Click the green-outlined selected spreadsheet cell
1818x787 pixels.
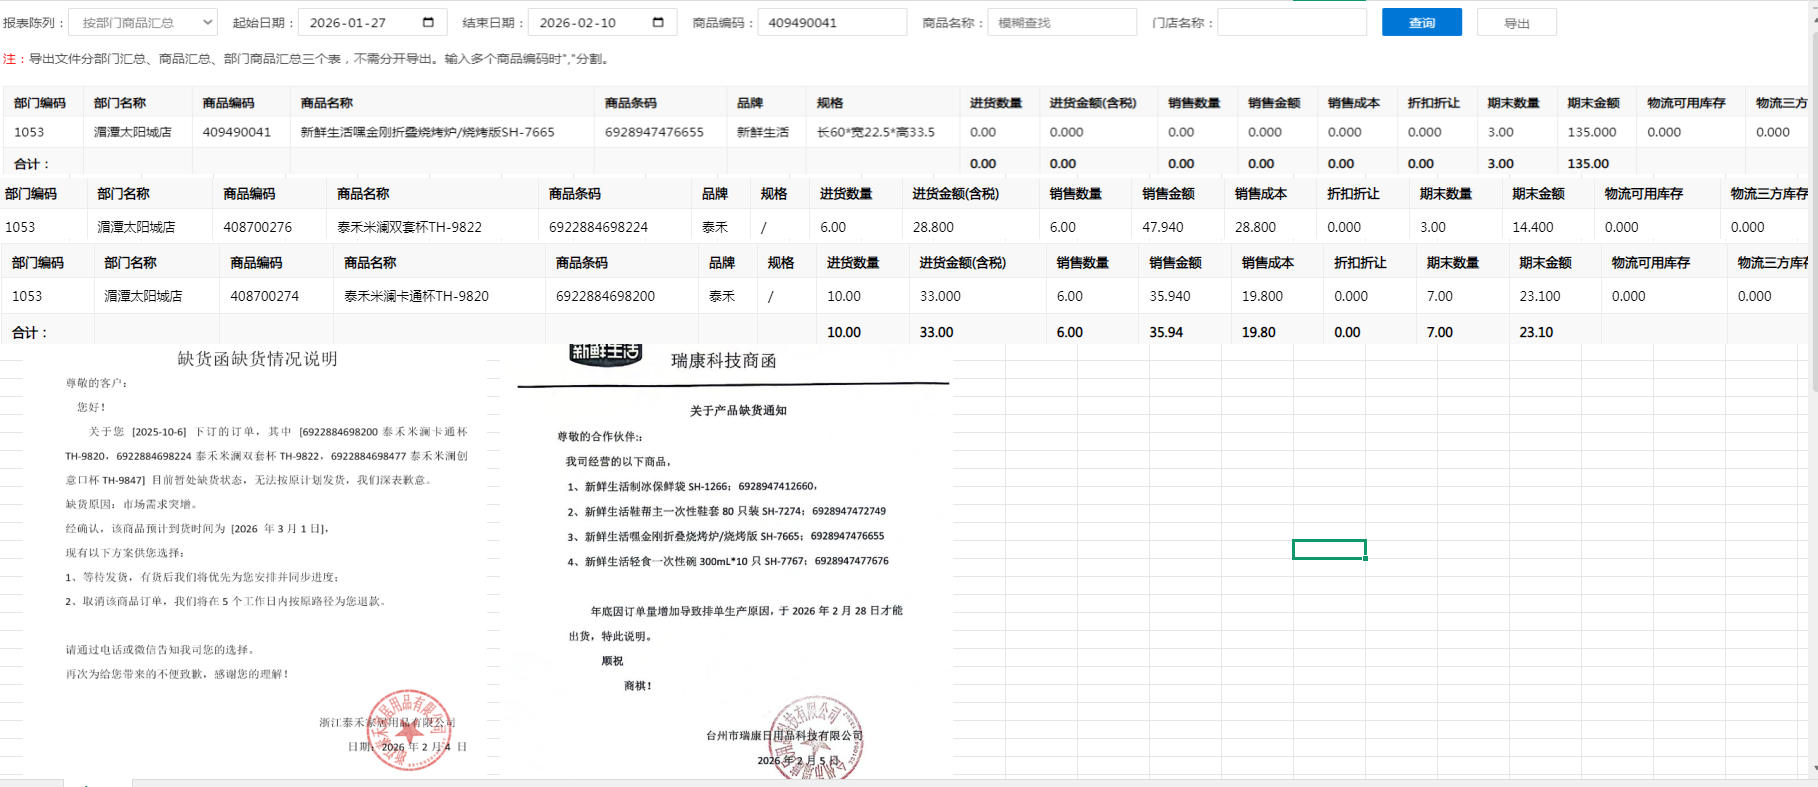[x=1329, y=550]
